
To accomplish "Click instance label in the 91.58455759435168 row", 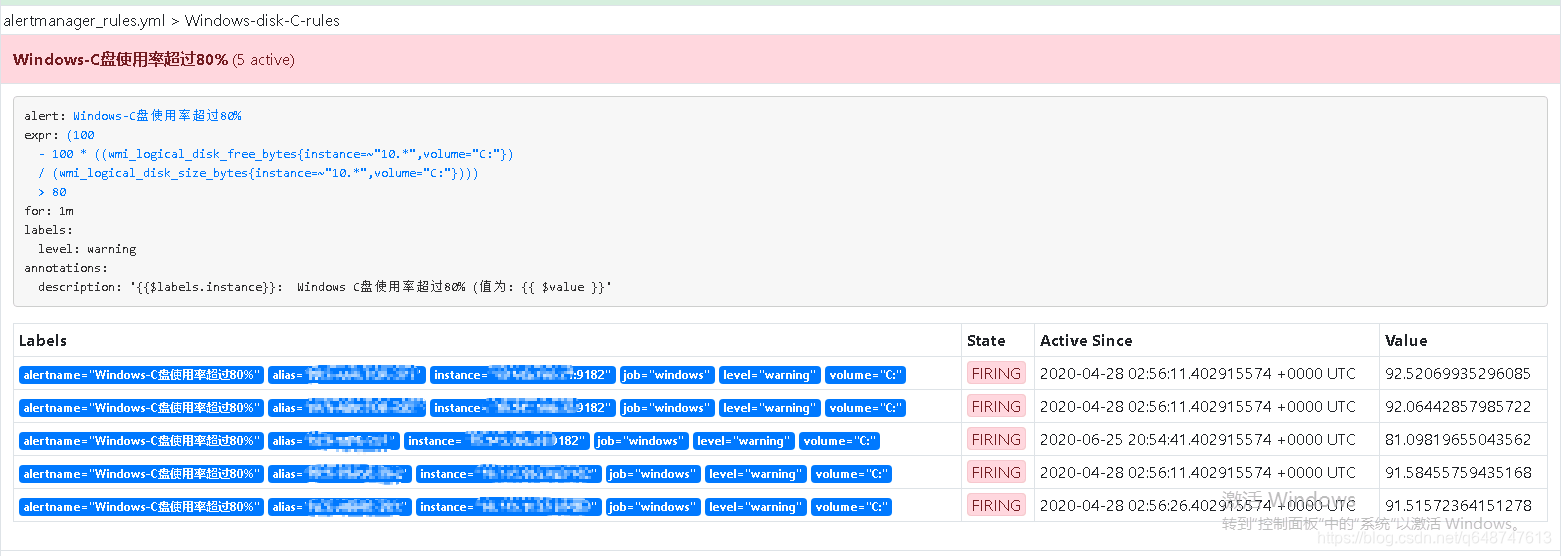I will pyautogui.click(x=509, y=474).
